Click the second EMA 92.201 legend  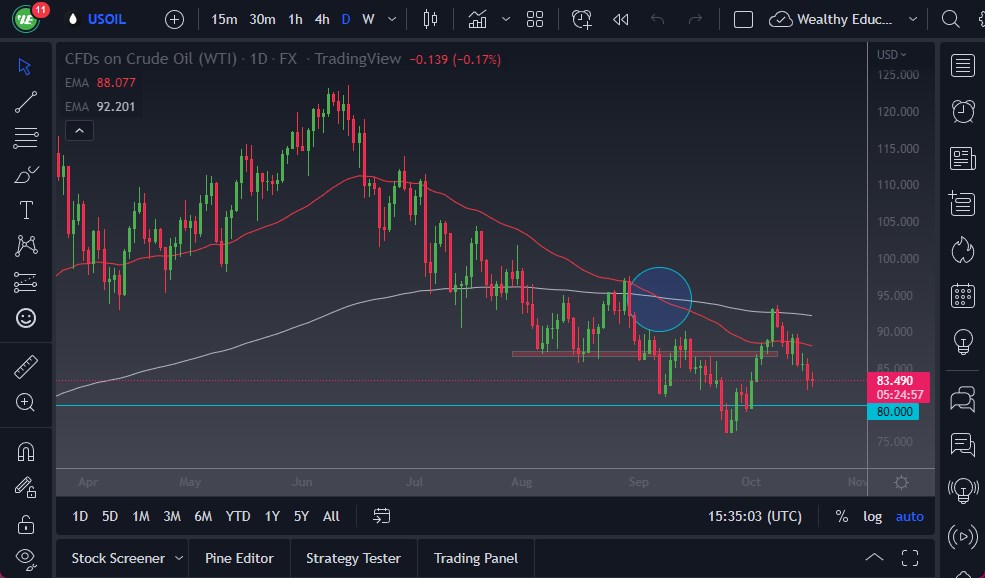101,106
